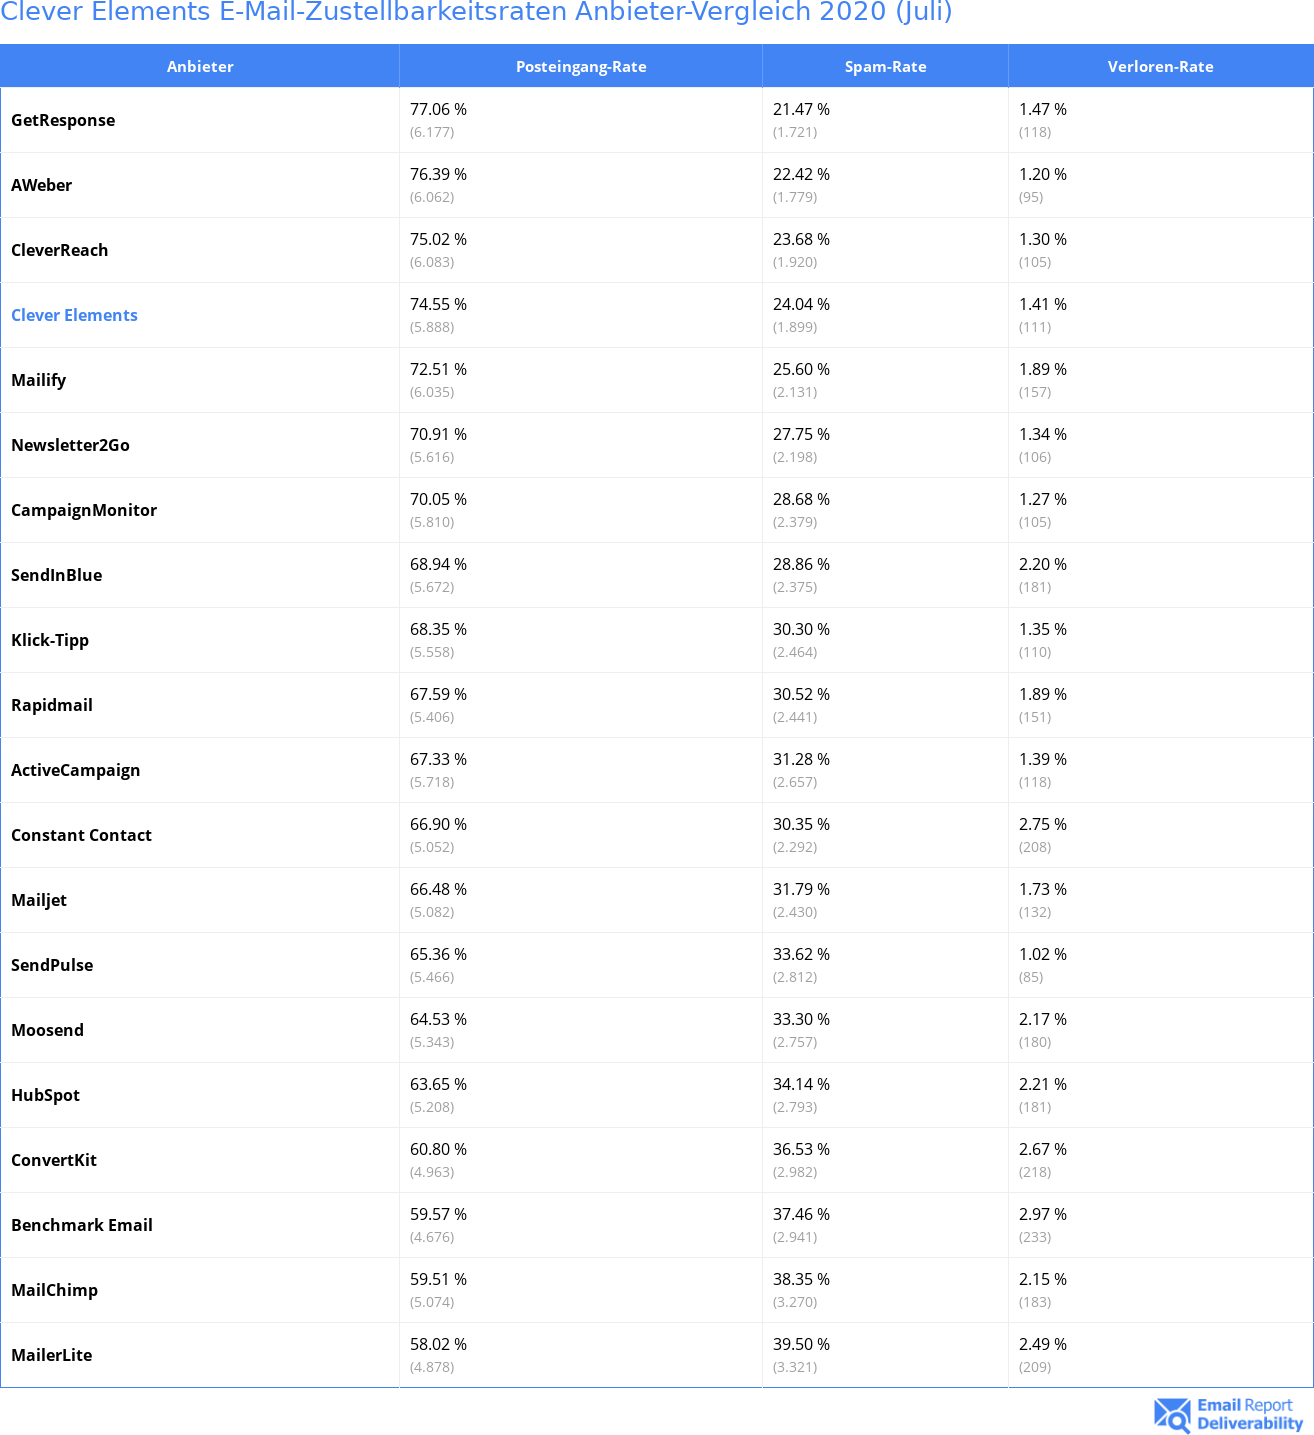The width and height of the screenshot is (1314, 1435).
Task: Click the MailerLite inbox rate 58.02 %
Action: [438, 1344]
